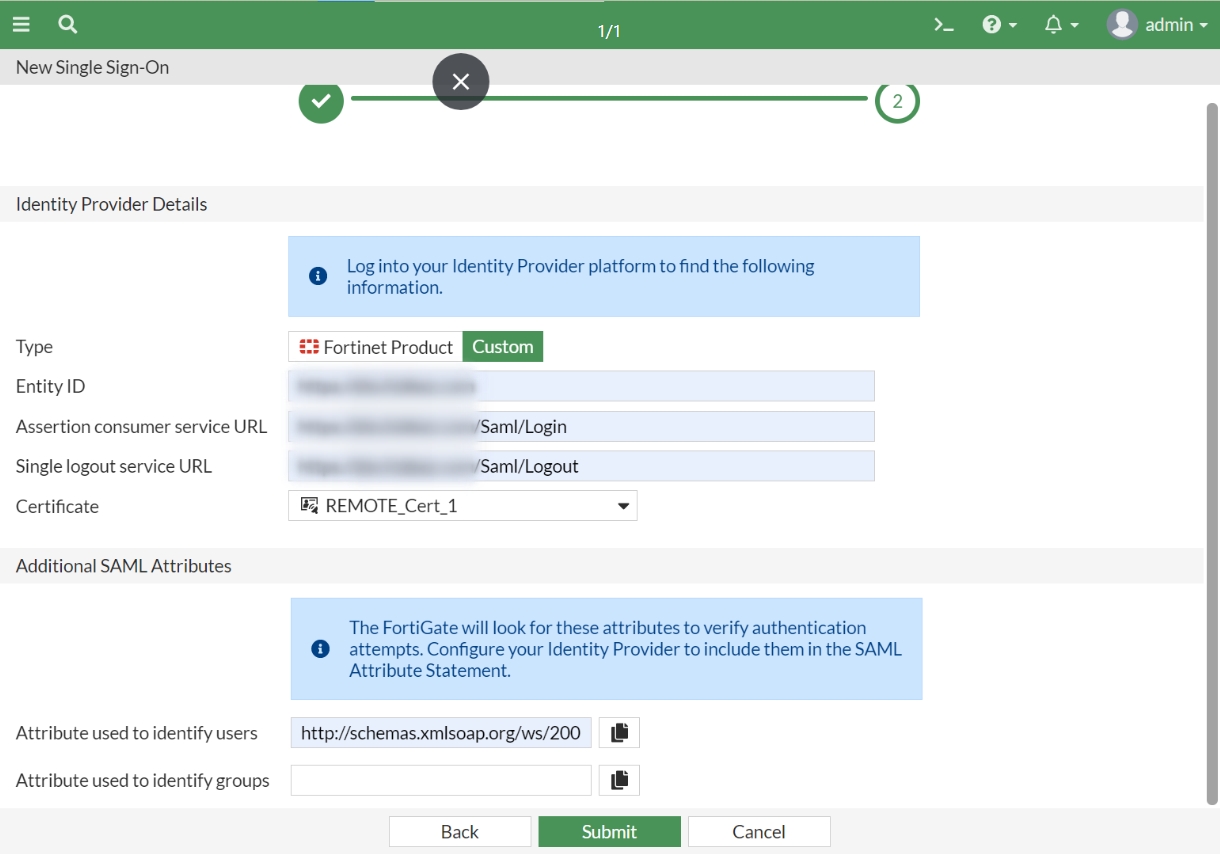Expand the admin user menu

1157,25
